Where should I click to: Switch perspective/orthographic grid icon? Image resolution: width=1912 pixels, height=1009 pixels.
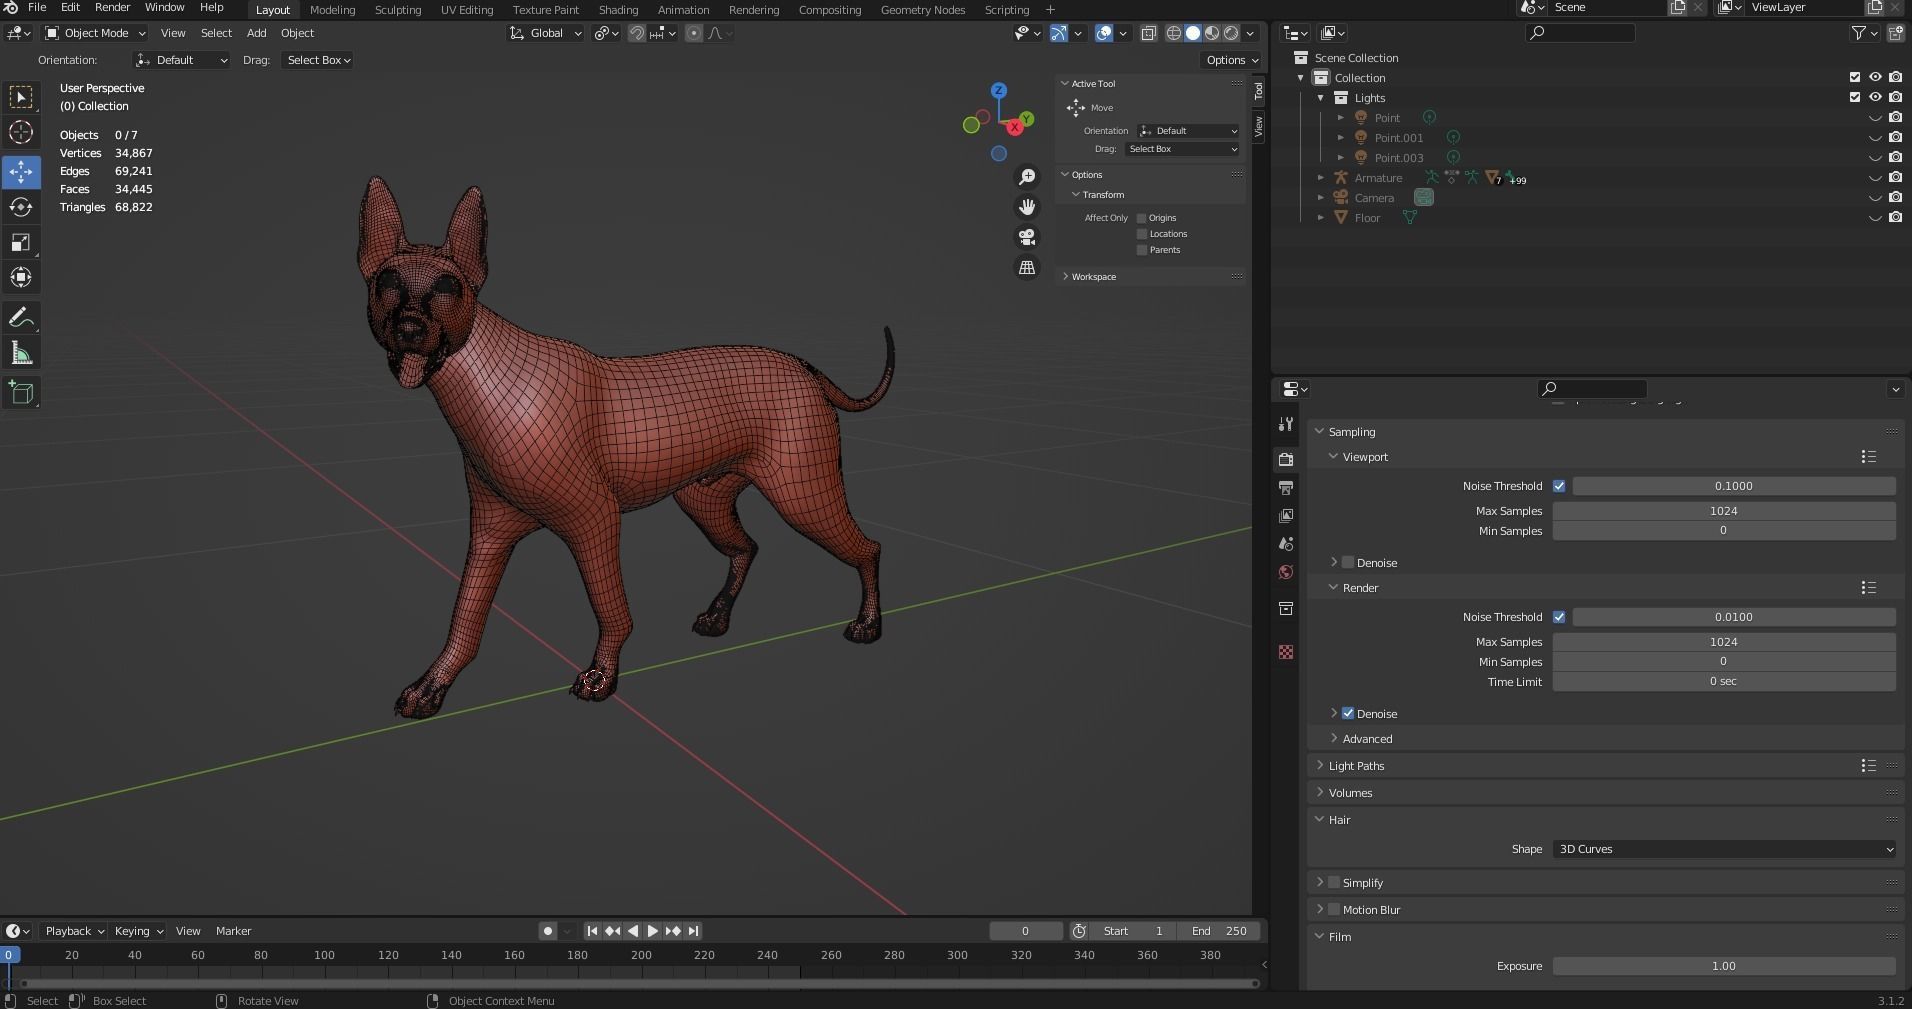pyautogui.click(x=1027, y=267)
